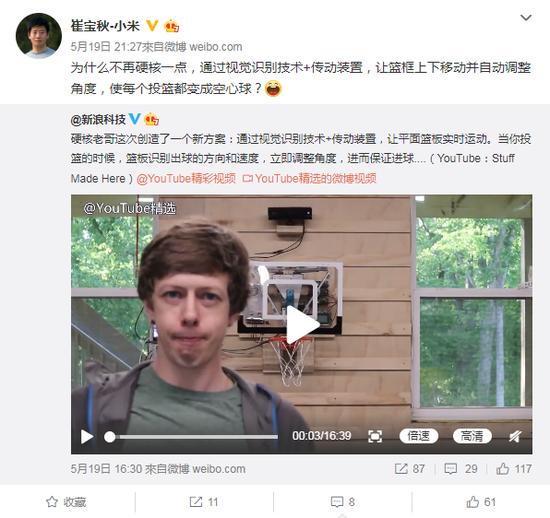Unmute the video with the speaker icon
550x518 pixels.
click(x=515, y=437)
